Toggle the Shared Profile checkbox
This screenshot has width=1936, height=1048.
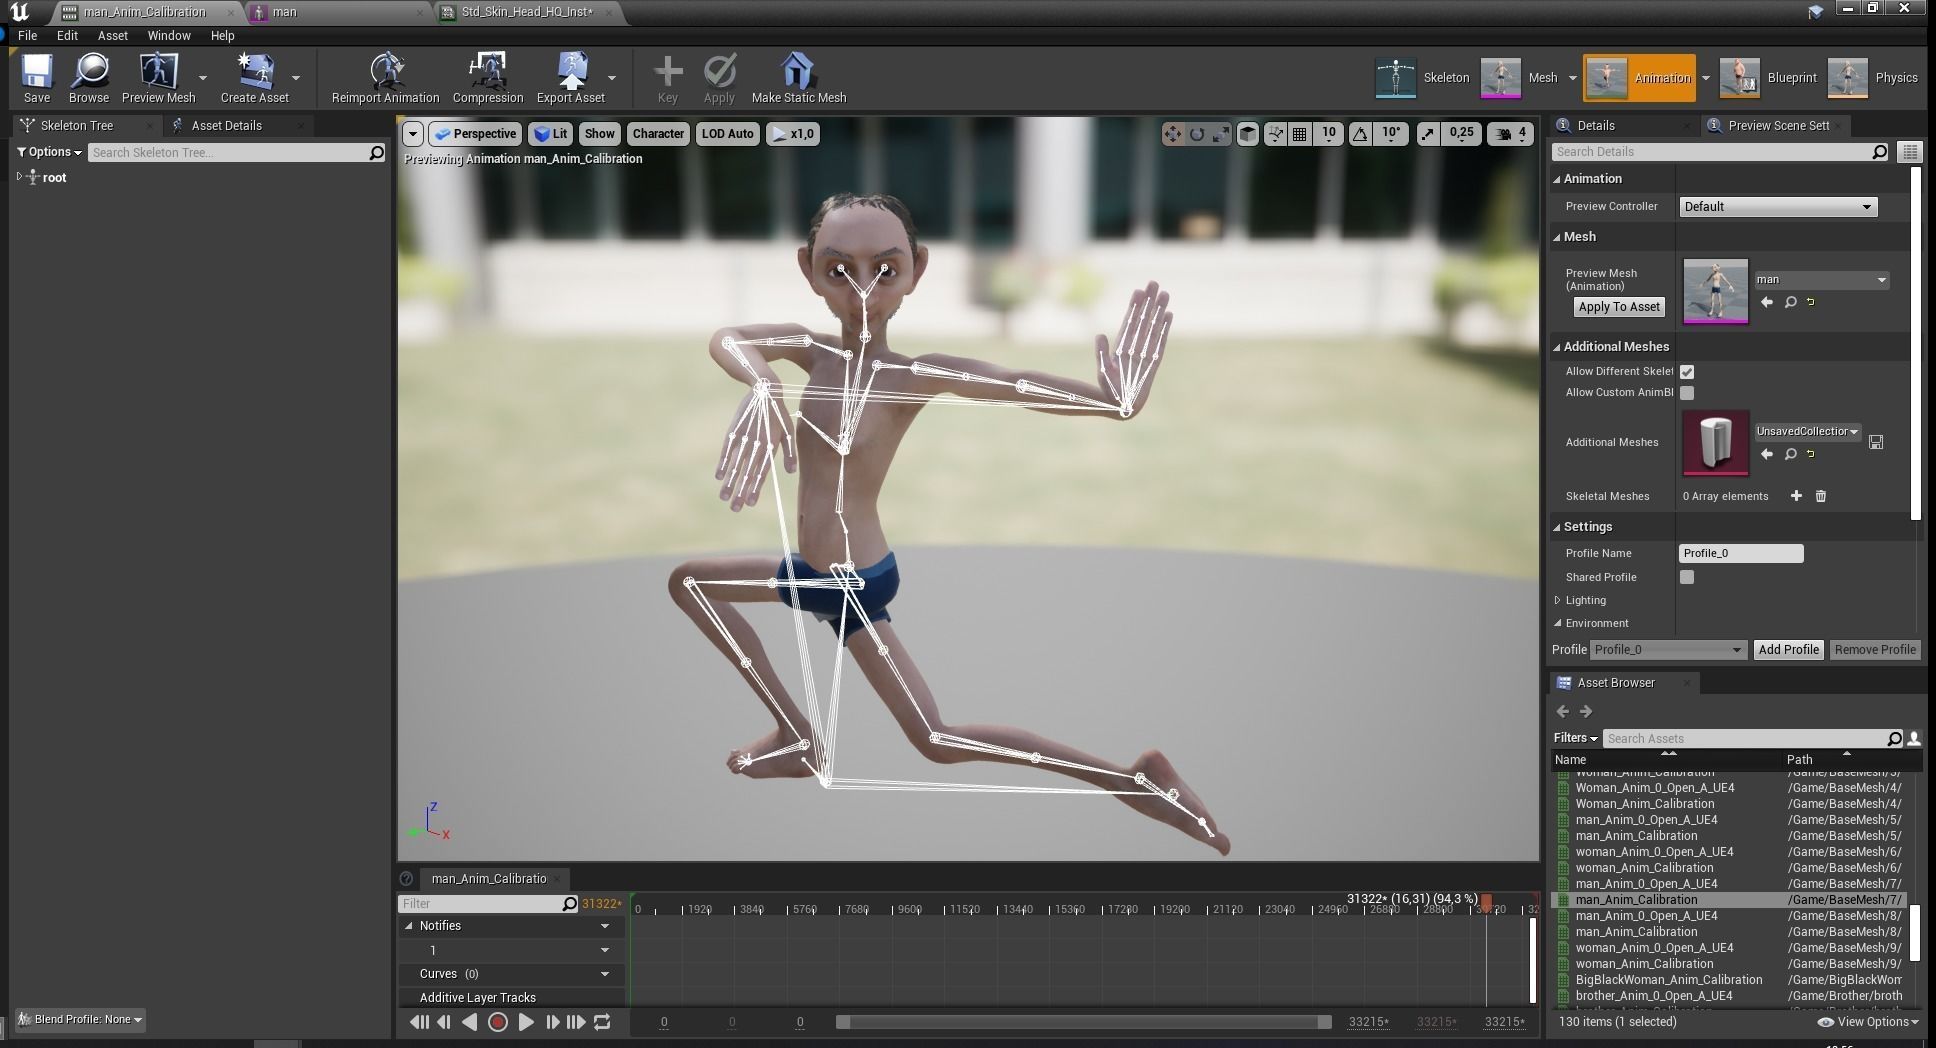(x=1687, y=577)
